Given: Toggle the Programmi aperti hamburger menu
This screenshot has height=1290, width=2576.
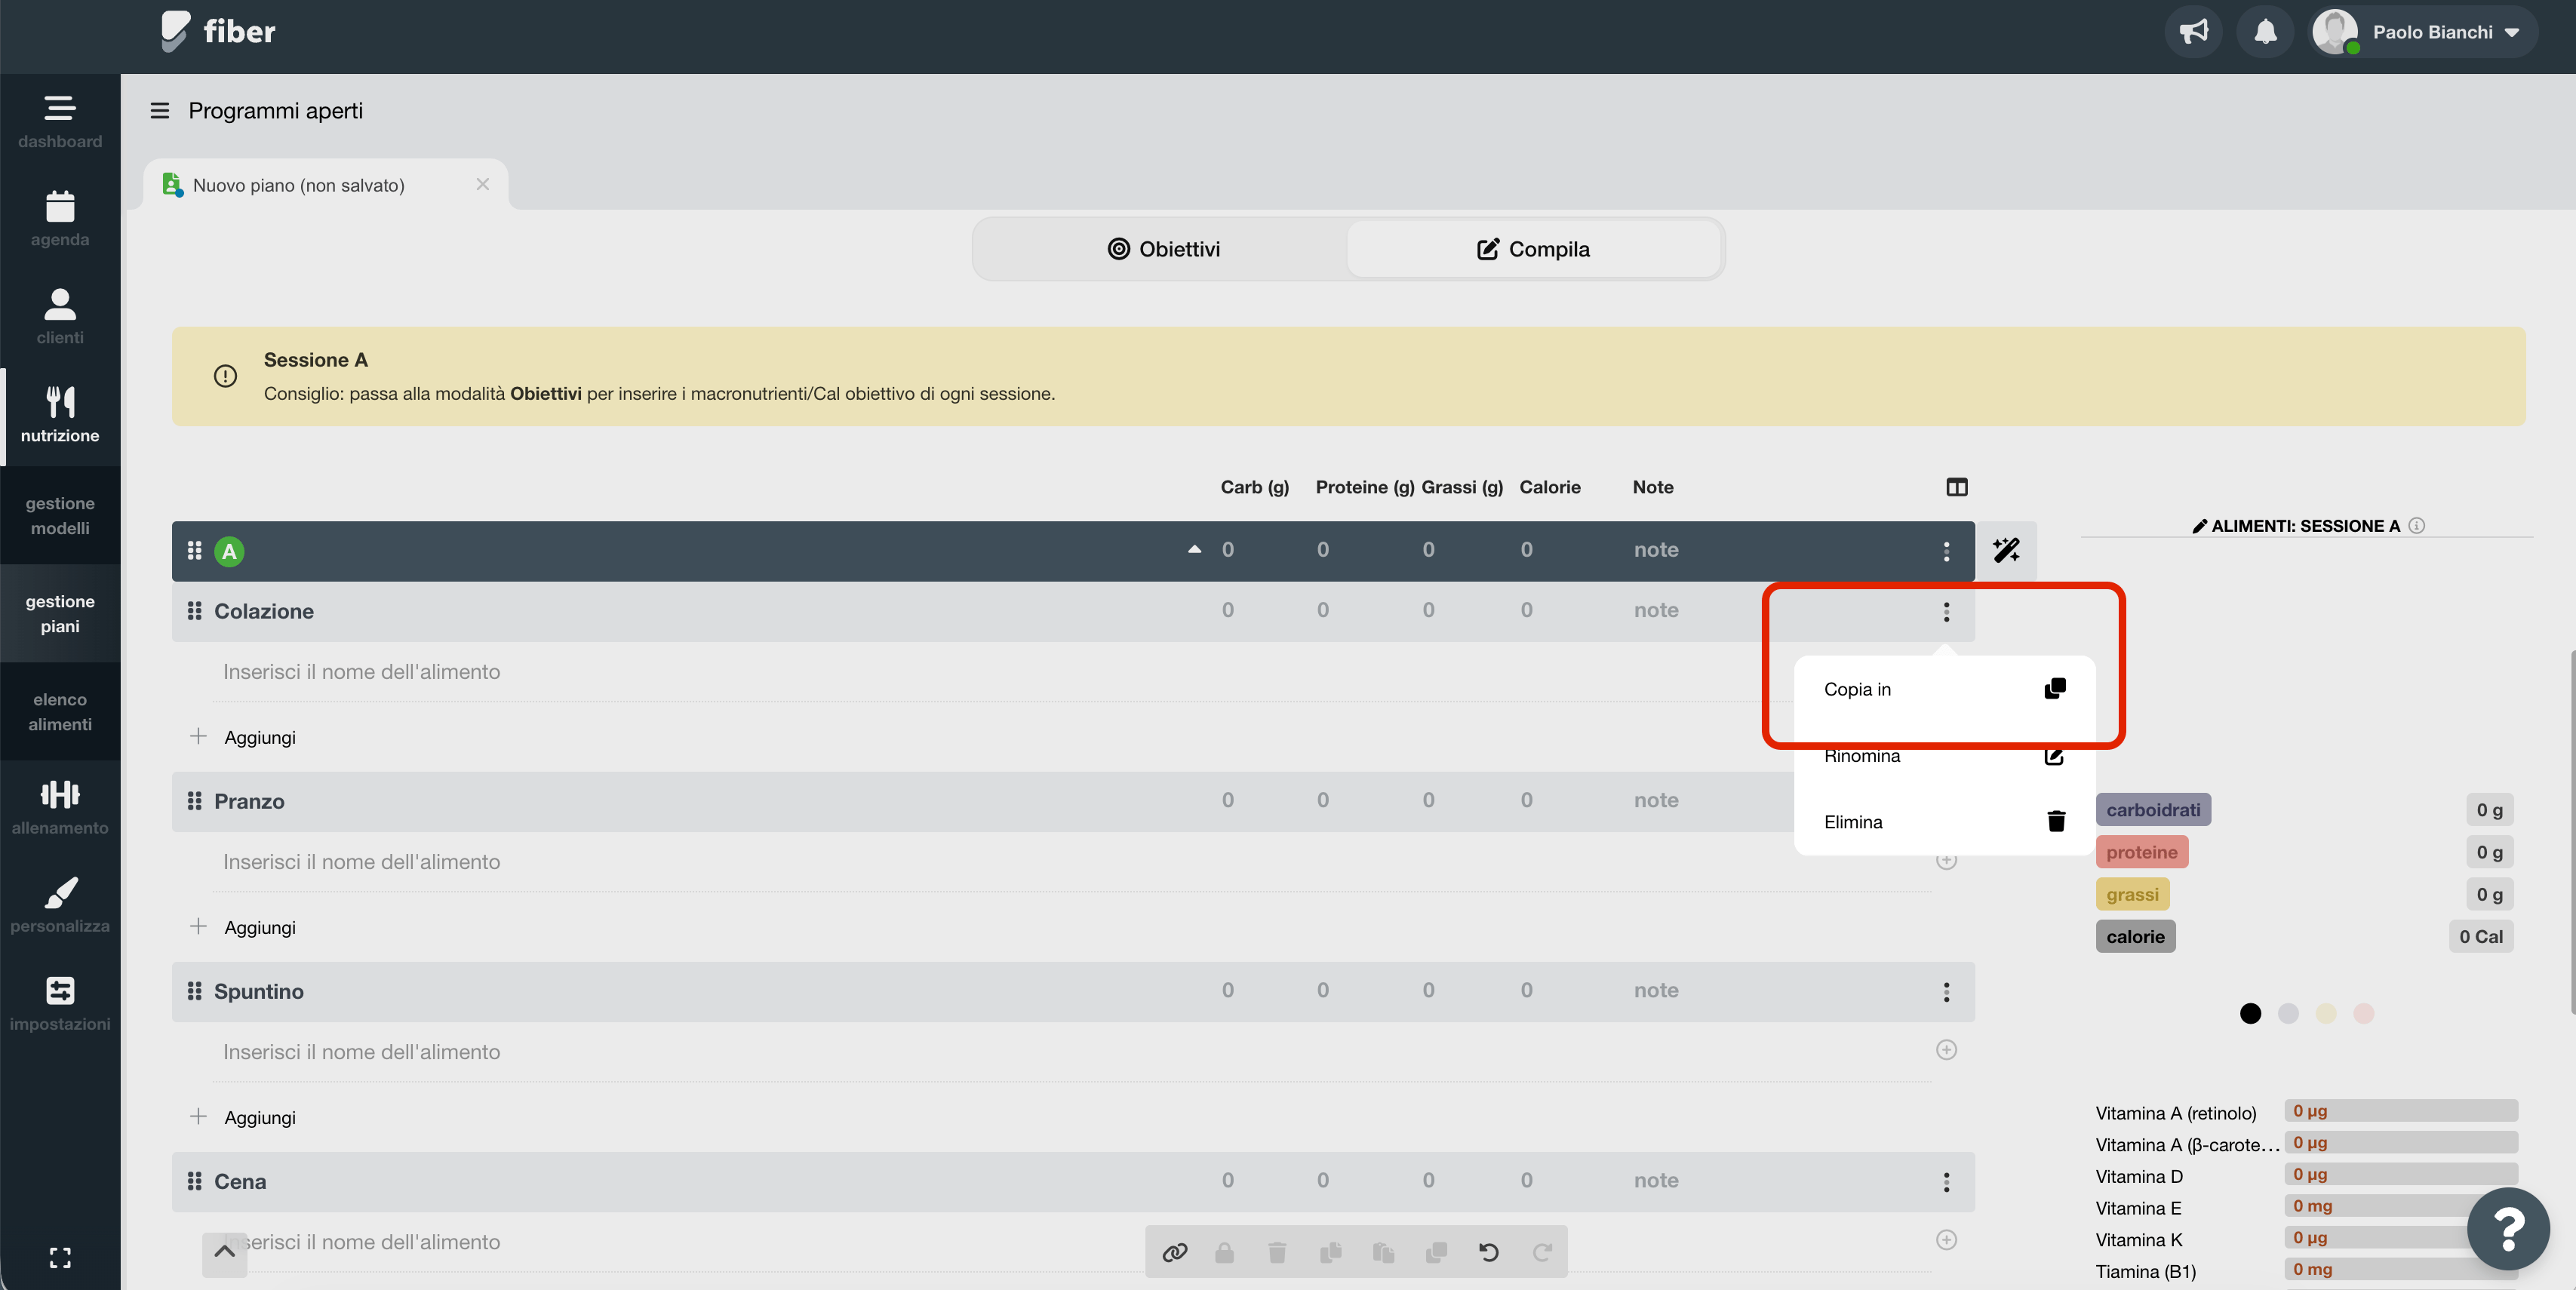Looking at the screenshot, I should 159,110.
